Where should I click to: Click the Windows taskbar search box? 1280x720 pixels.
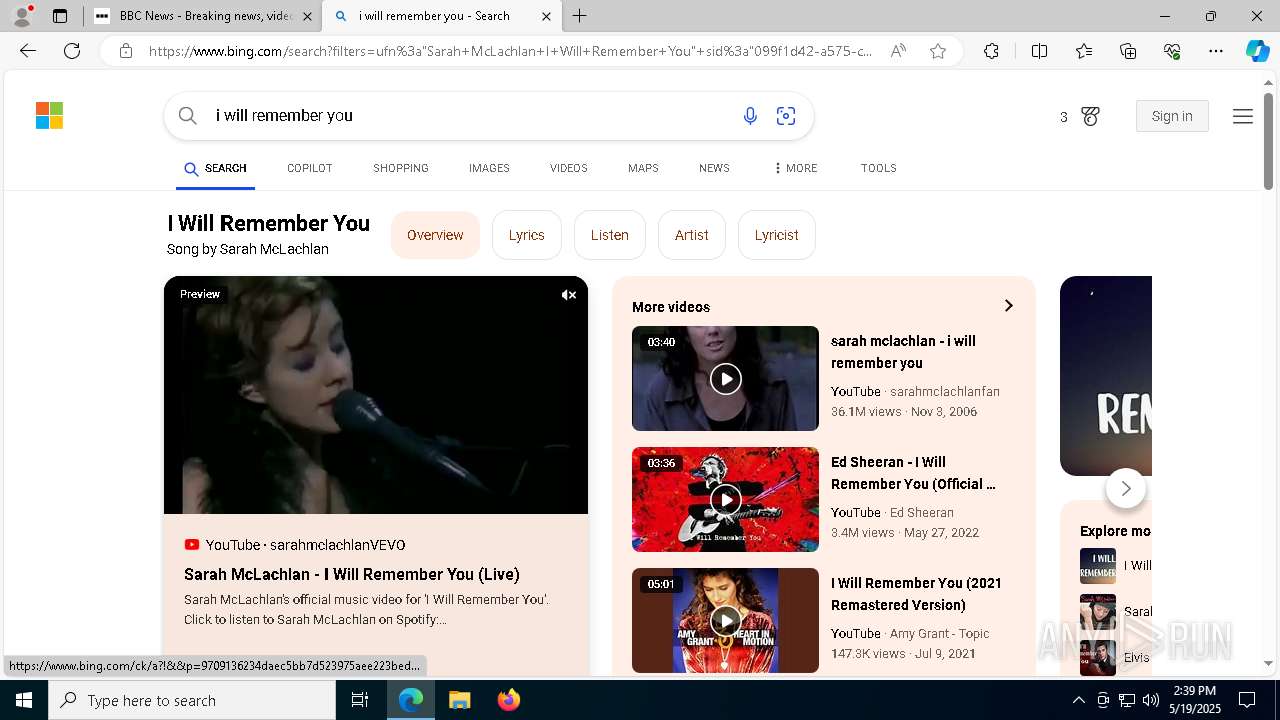(x=192, y=700)
